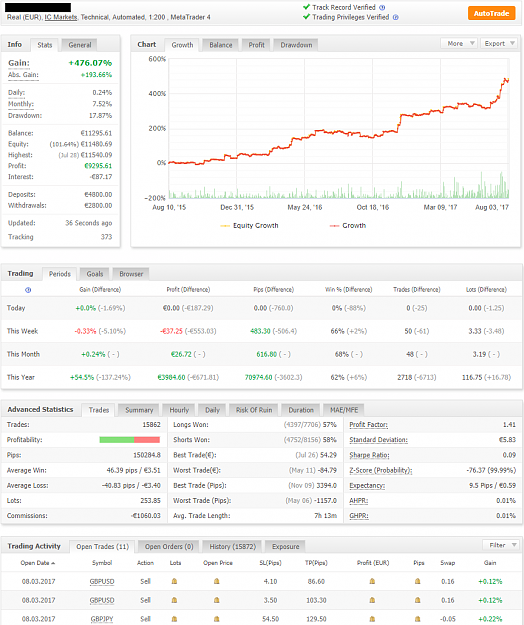Select the History (15872) tab
Viewport: 524px width, 625px height.
click(x=232, y=546)
